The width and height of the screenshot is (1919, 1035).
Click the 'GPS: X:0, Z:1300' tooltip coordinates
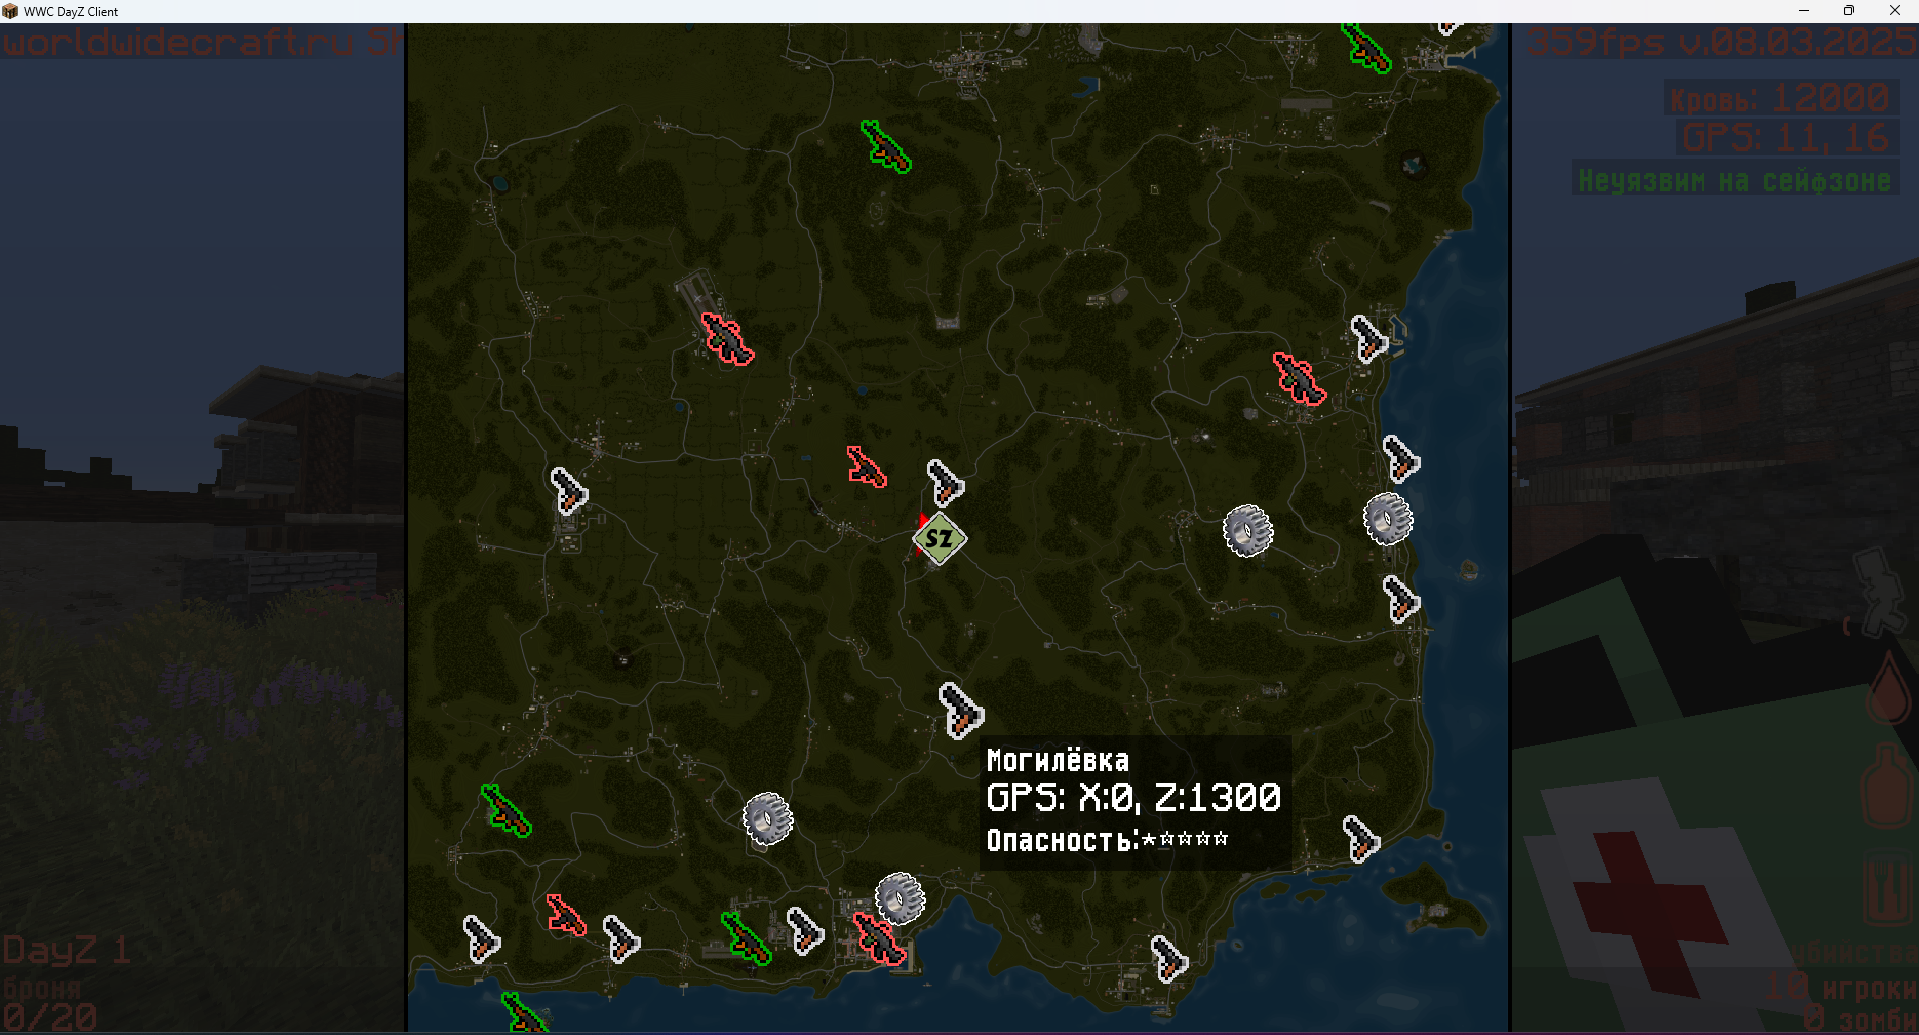(1133, 798)
